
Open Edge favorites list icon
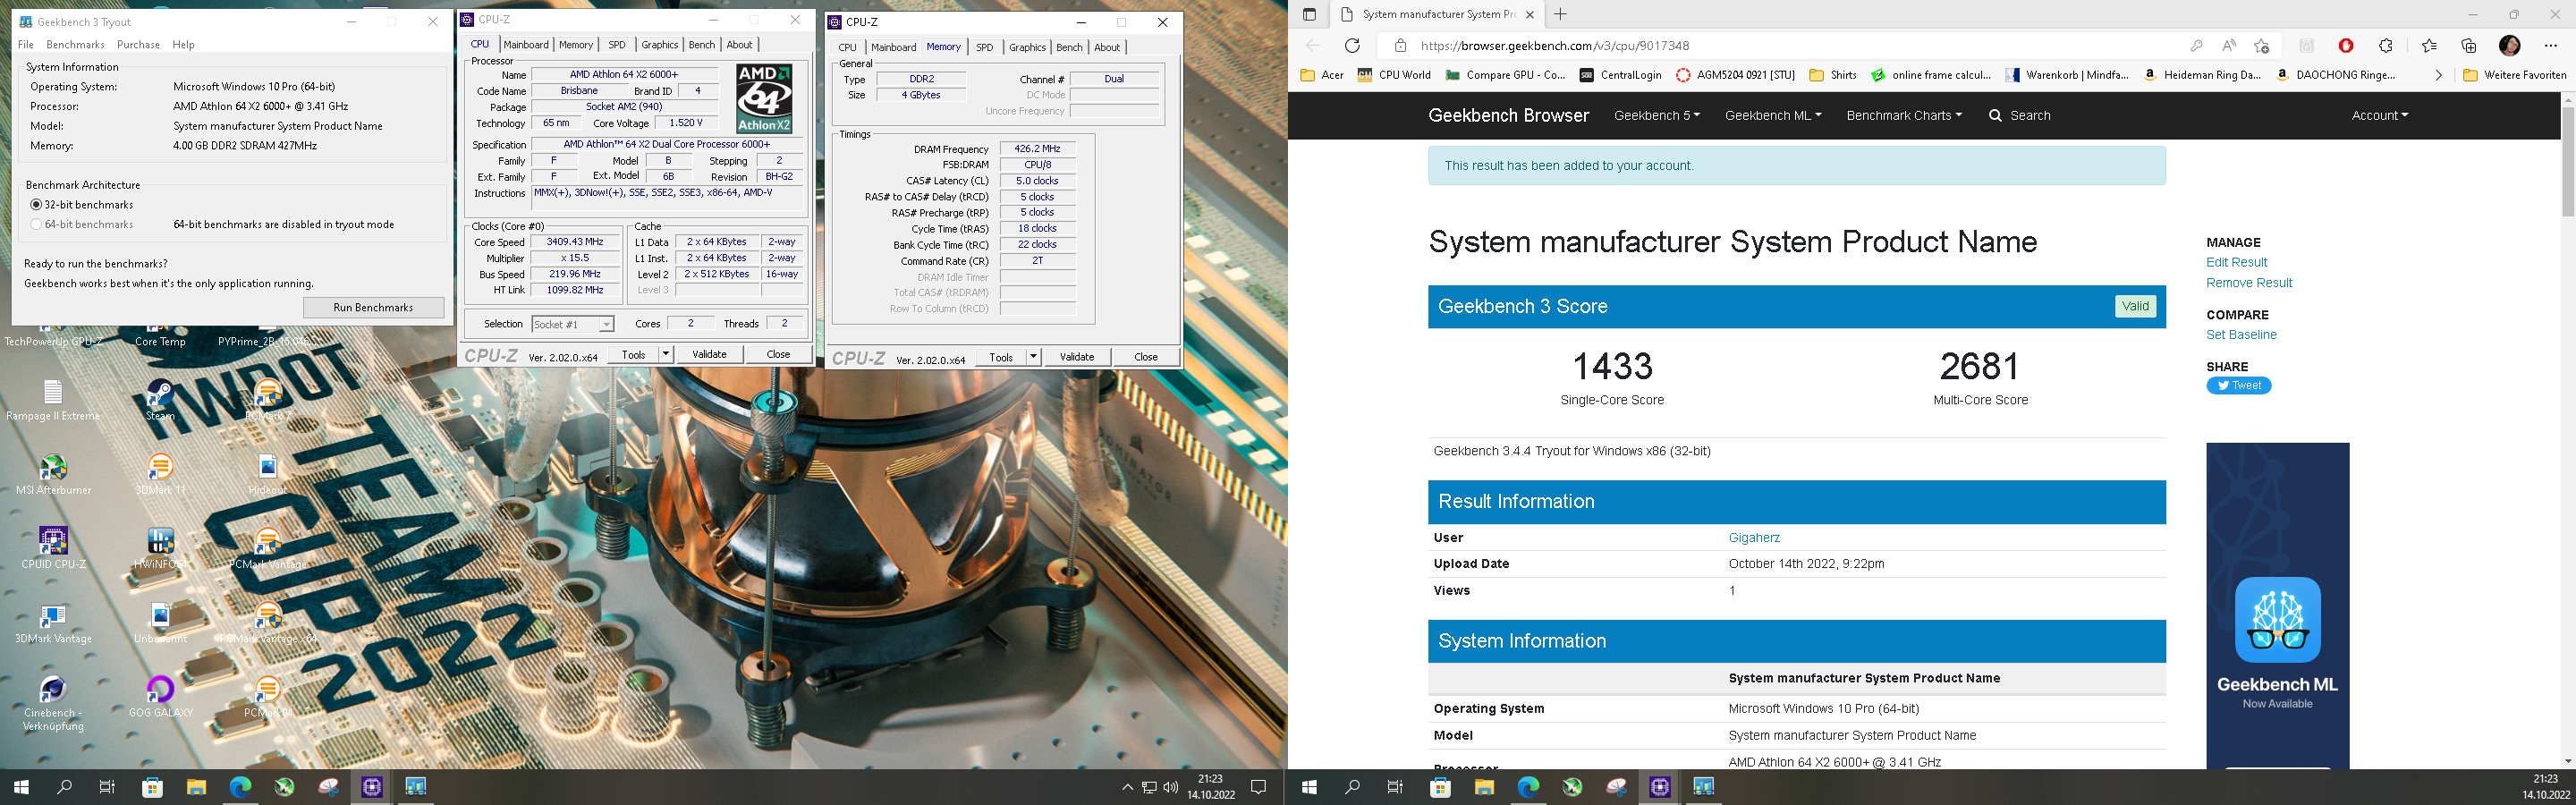pos(2429,45)
